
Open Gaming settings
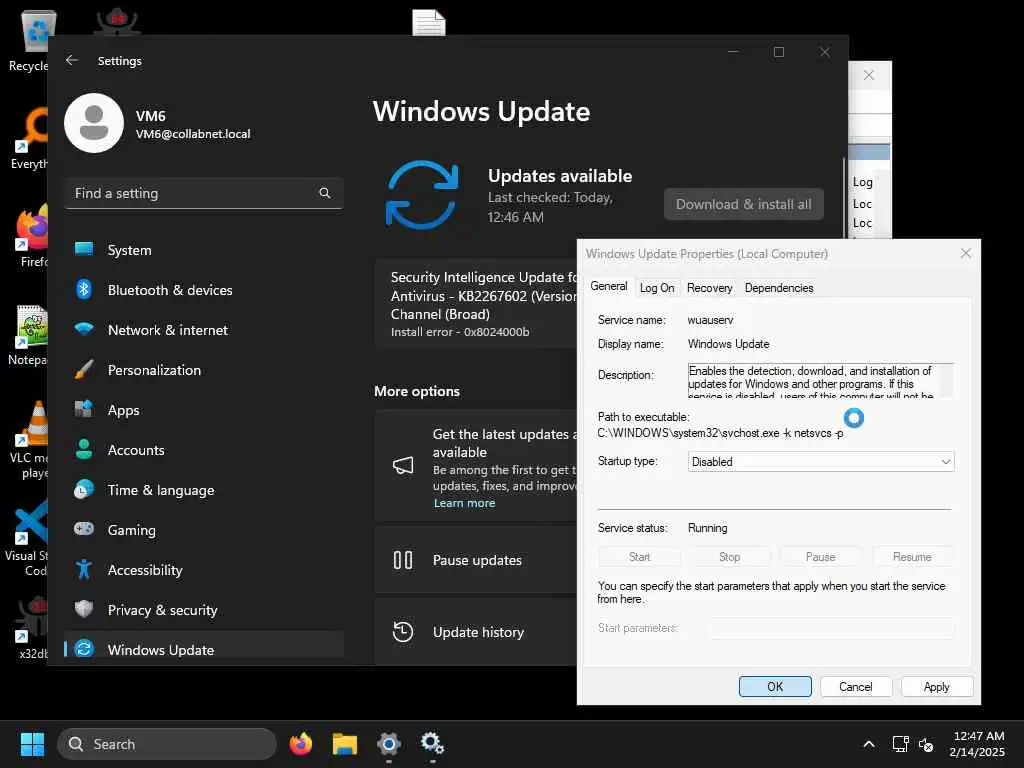click(x=204, y=530)
